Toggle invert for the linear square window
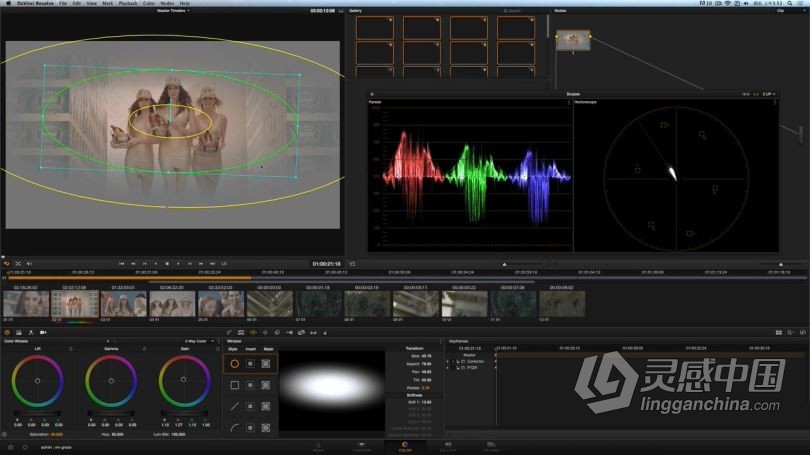This screenshot has width=810, height=455. (250, 385)
